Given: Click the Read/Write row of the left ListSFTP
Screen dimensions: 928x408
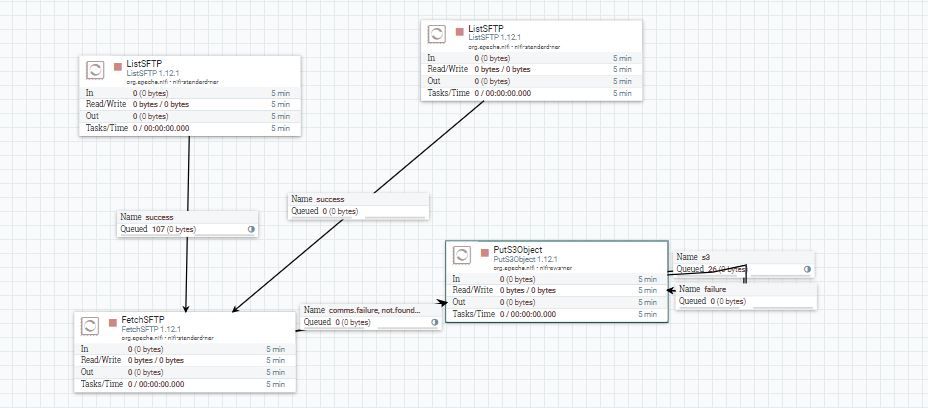Looking at the screenshot, I should click(x=190, y=104).
